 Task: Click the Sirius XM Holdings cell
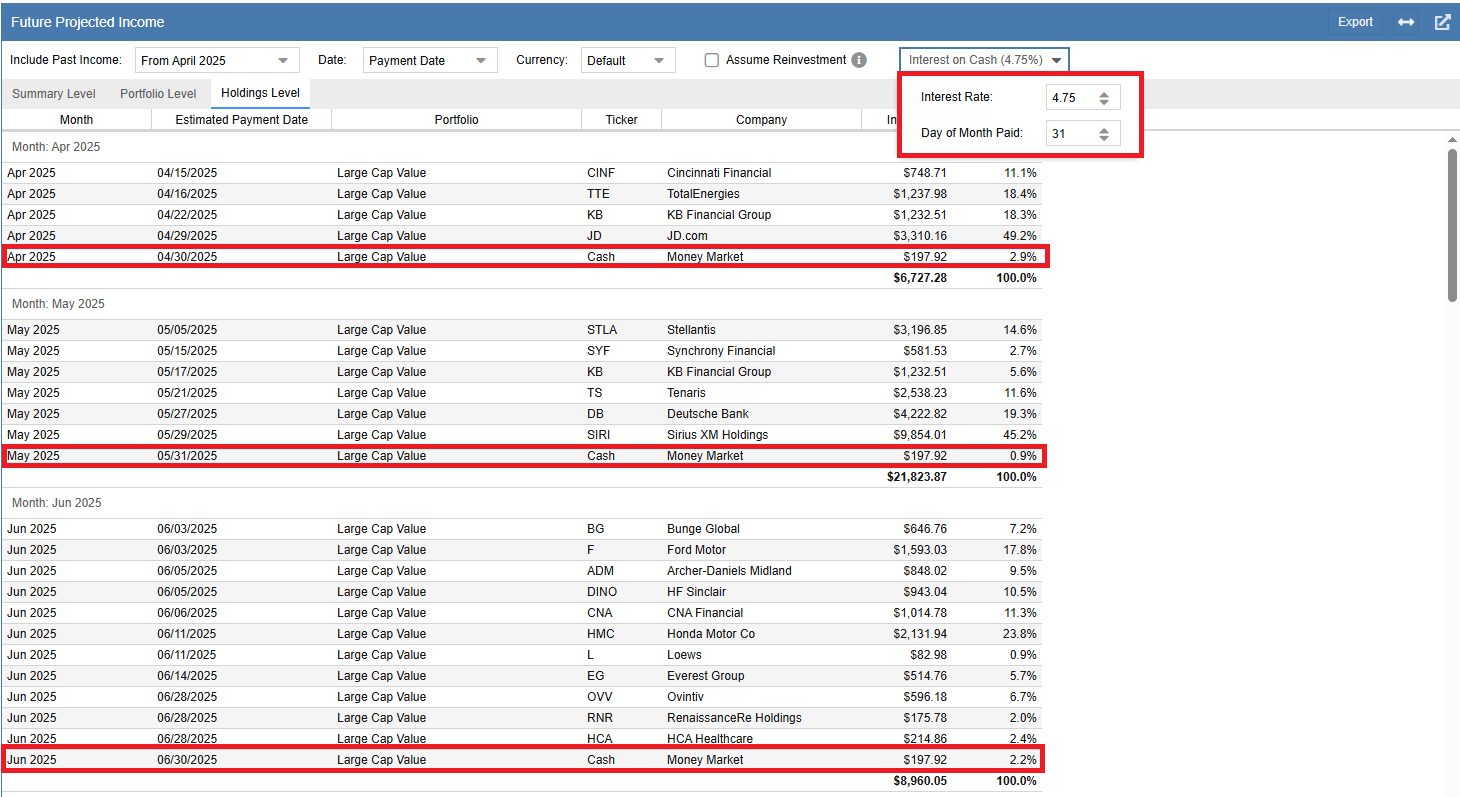click(761, 435)
